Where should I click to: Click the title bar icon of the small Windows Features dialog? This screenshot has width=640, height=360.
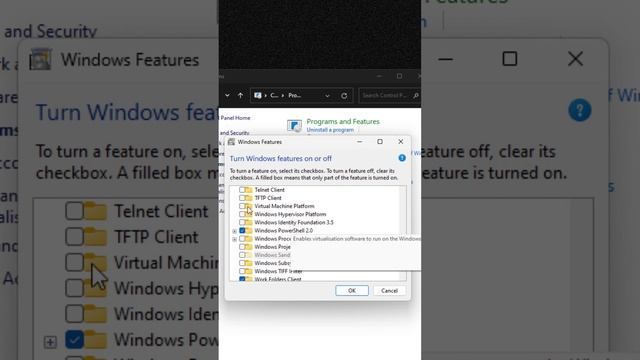(231, 142)
